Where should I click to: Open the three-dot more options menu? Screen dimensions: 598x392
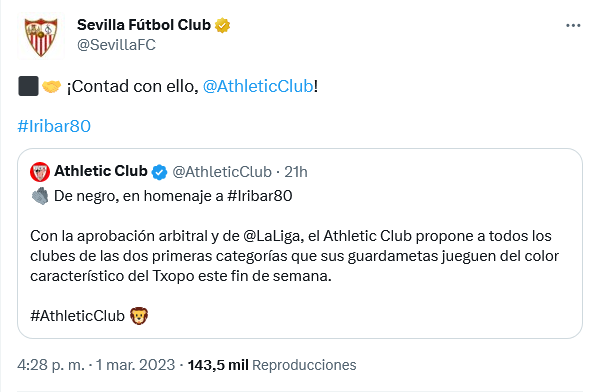(573, 26)
